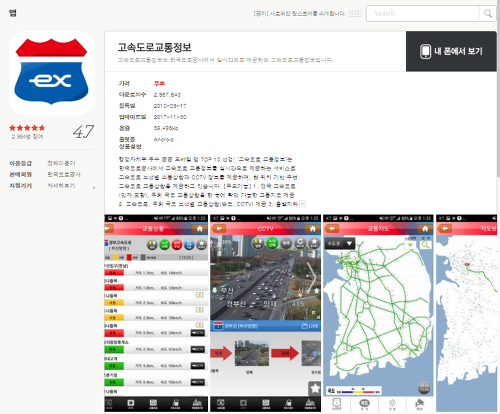This screenshot has height=414, width=500.
Task: Click the magnifier search icon
Action: [x=488, y=14]
